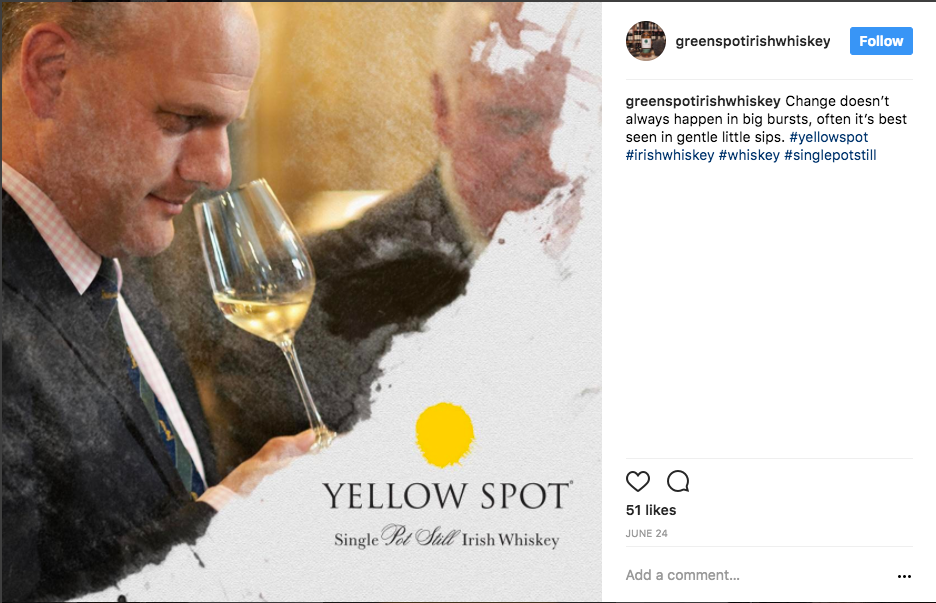The image size is (936, 603).
Task: Click the Single Pot Still Irish Whiskey tagline
Action: pyautogui.click(x=446, y=539)
